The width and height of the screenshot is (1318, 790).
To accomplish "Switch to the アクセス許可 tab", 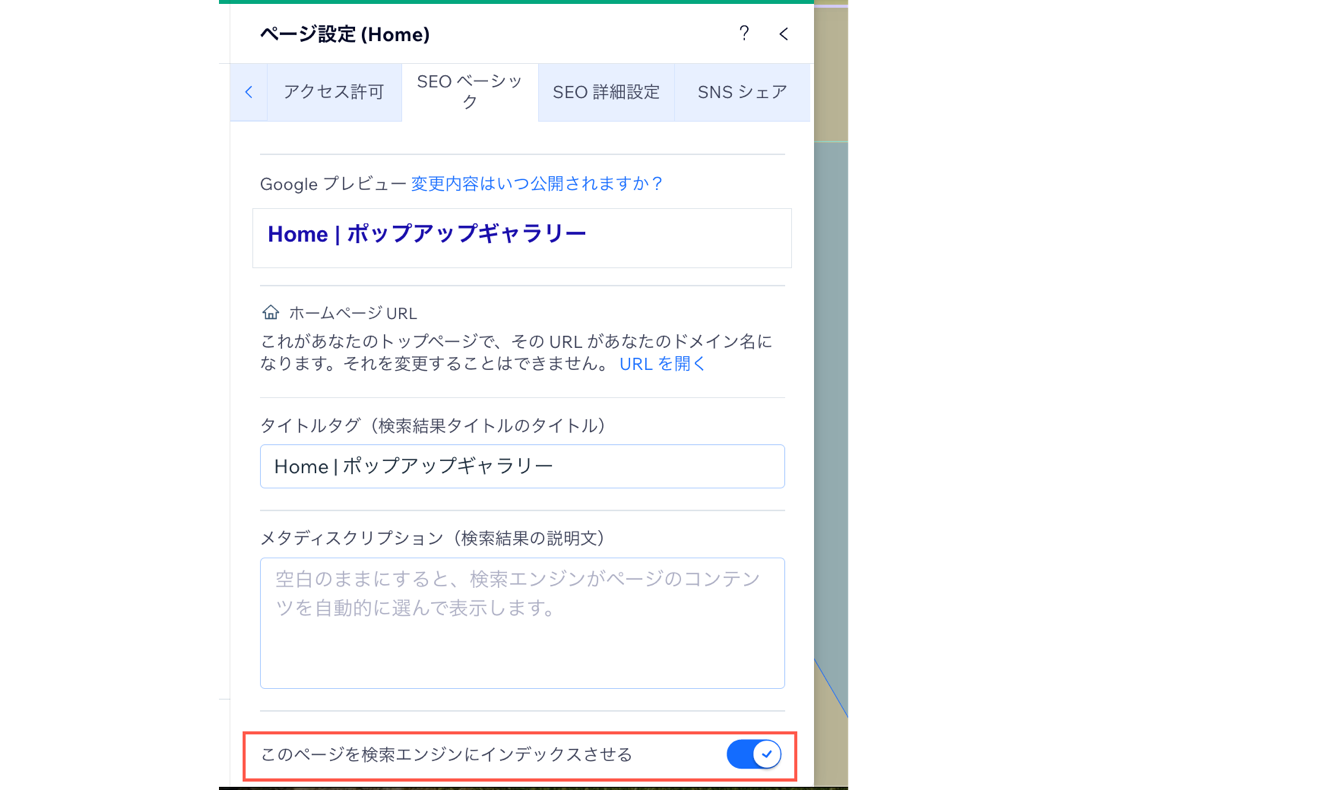I will tap(334, 91).
